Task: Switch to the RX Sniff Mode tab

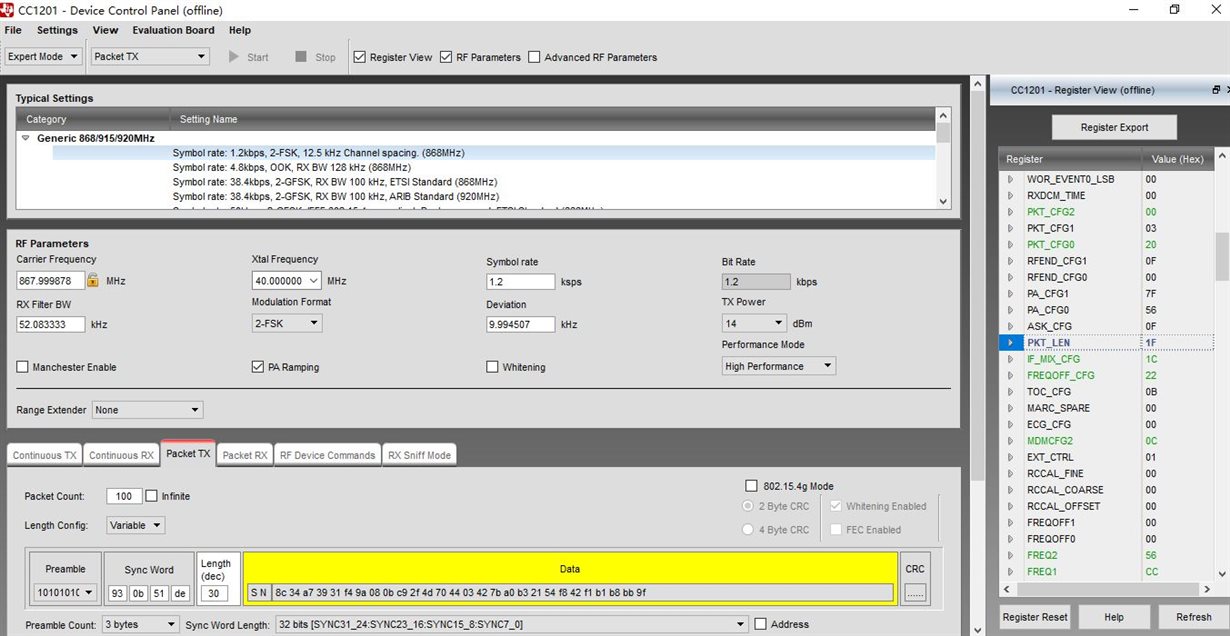Action: [x=420, y=455]
